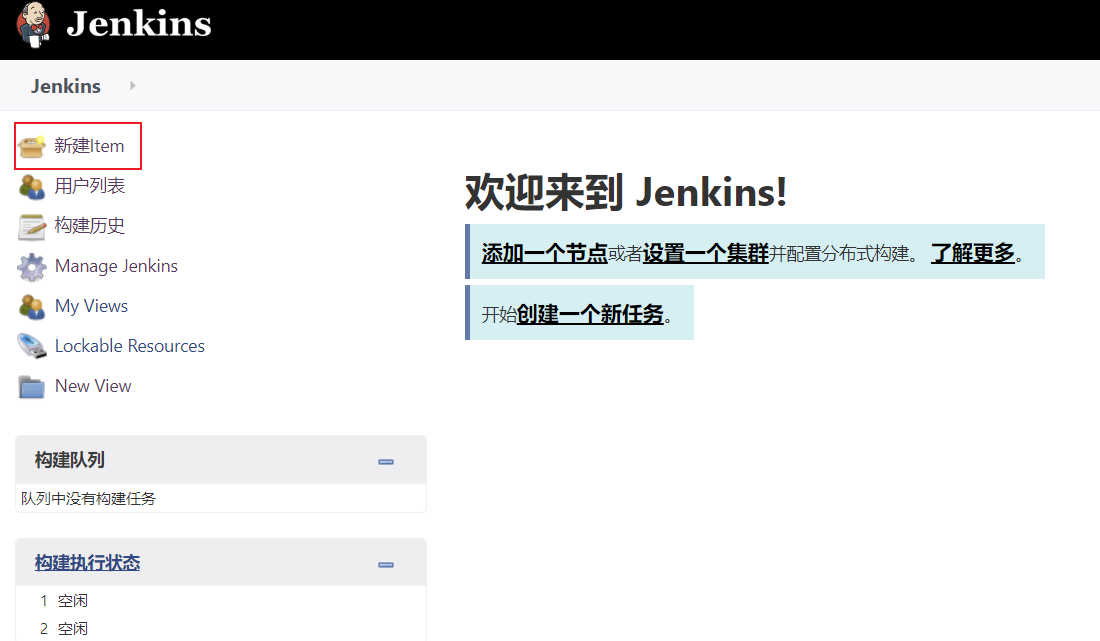Click the Manage Jenkins gear icon
The width and height of the screenshot is (1100, 641).
pyautogui.click(x=32, y=266)
